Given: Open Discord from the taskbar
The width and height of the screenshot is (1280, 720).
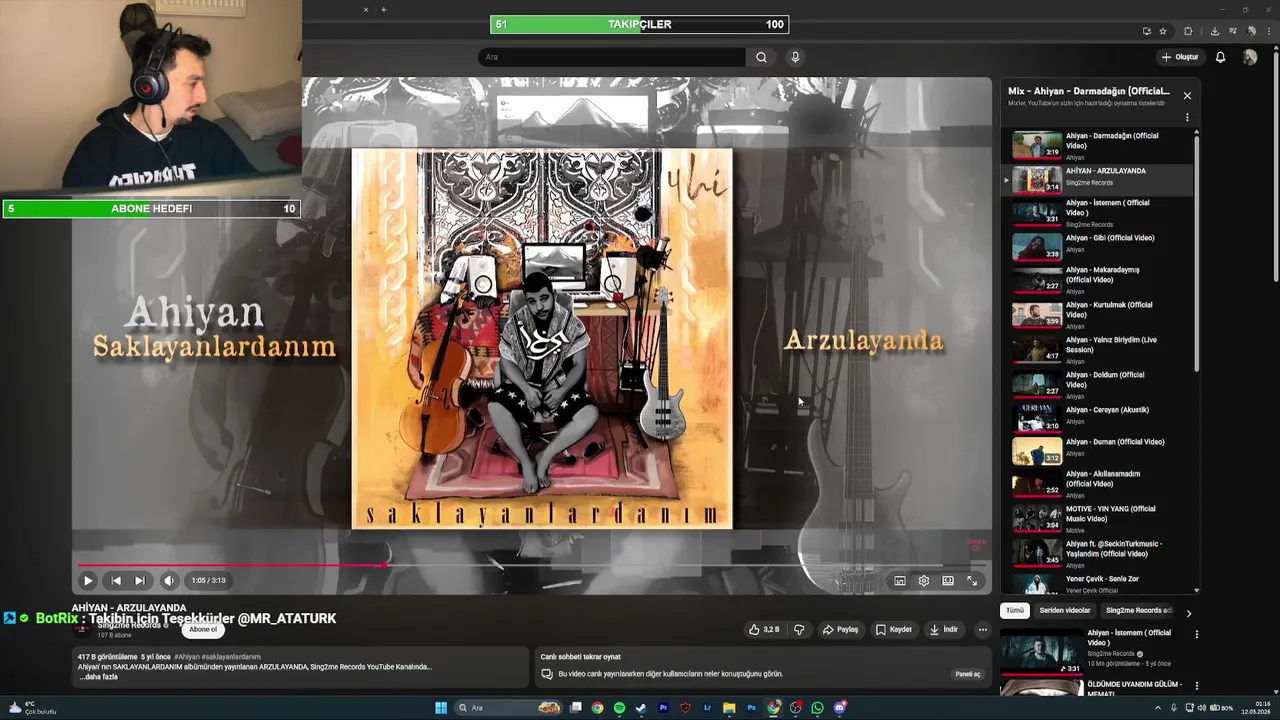Looking at the screenshot, I should [839, 708].
